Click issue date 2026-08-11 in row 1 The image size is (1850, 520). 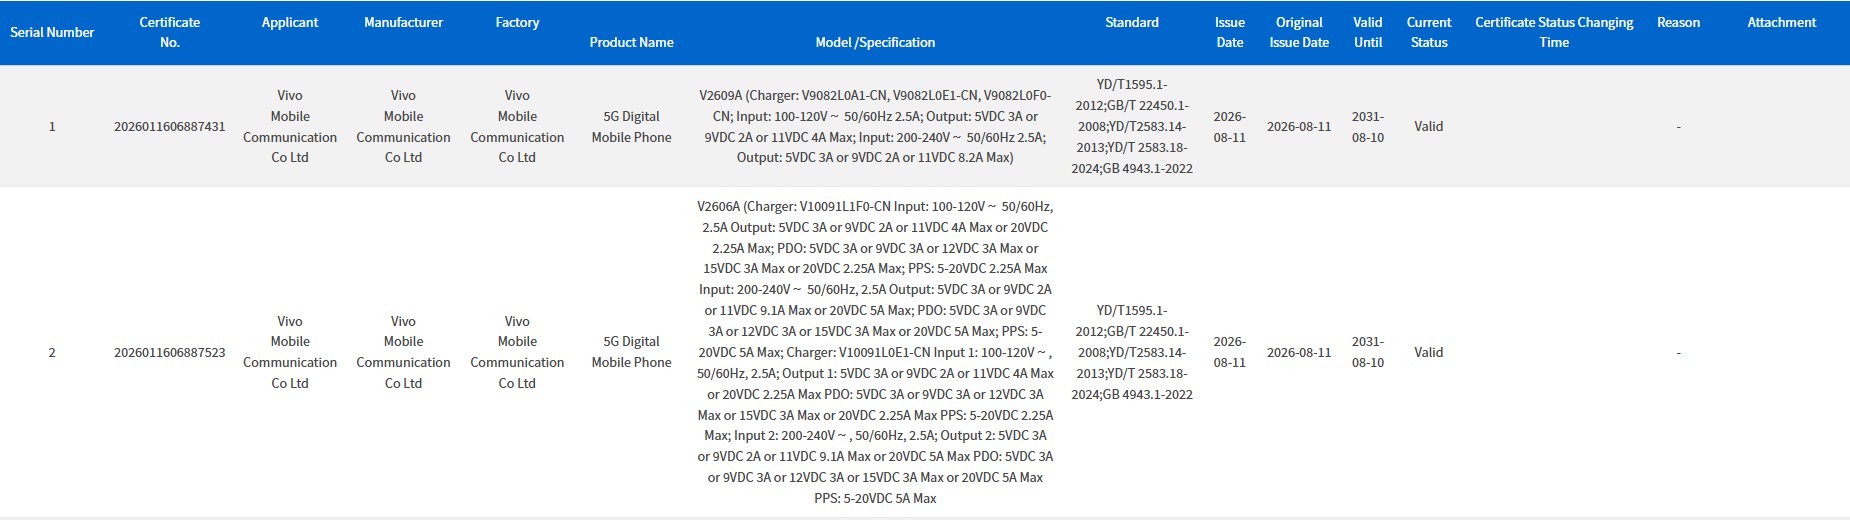1230,126
